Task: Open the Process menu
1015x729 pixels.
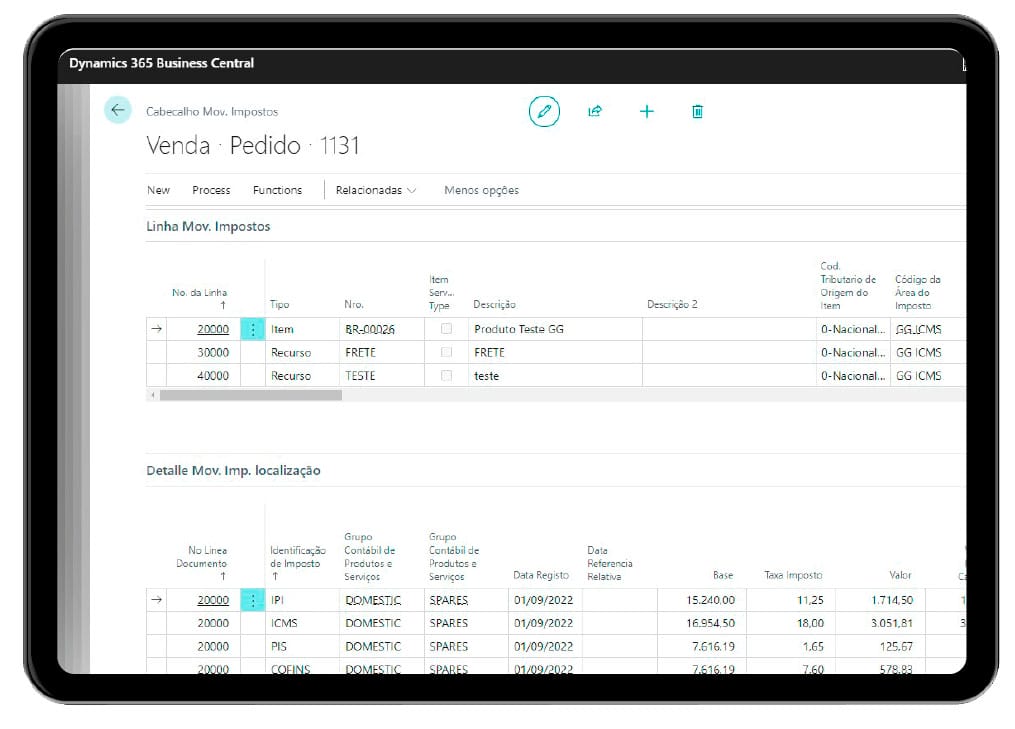Action: [211, 190]
